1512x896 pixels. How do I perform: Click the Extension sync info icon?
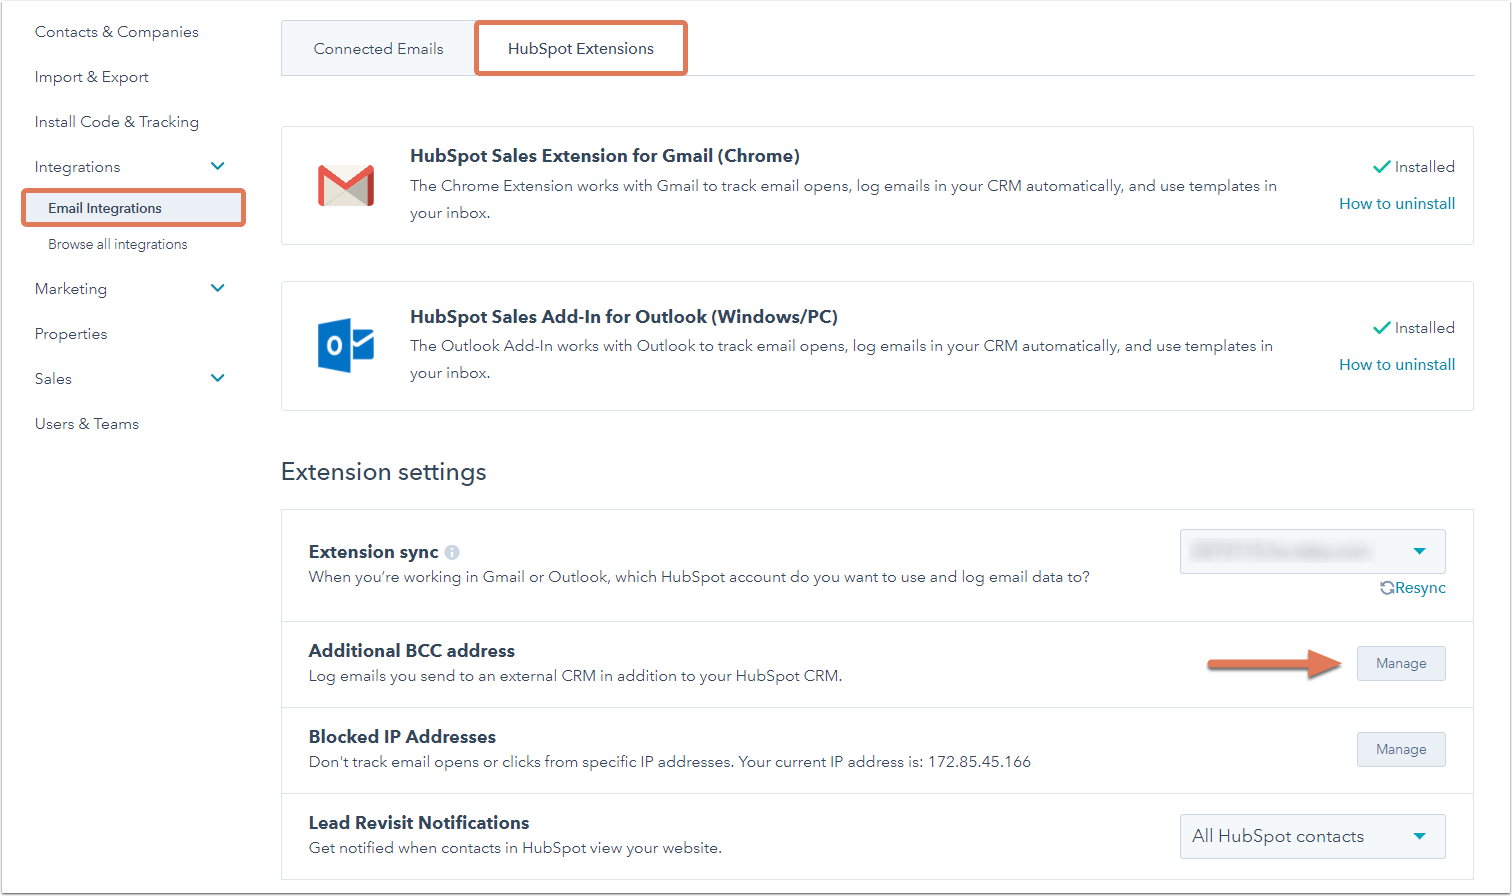452,552
